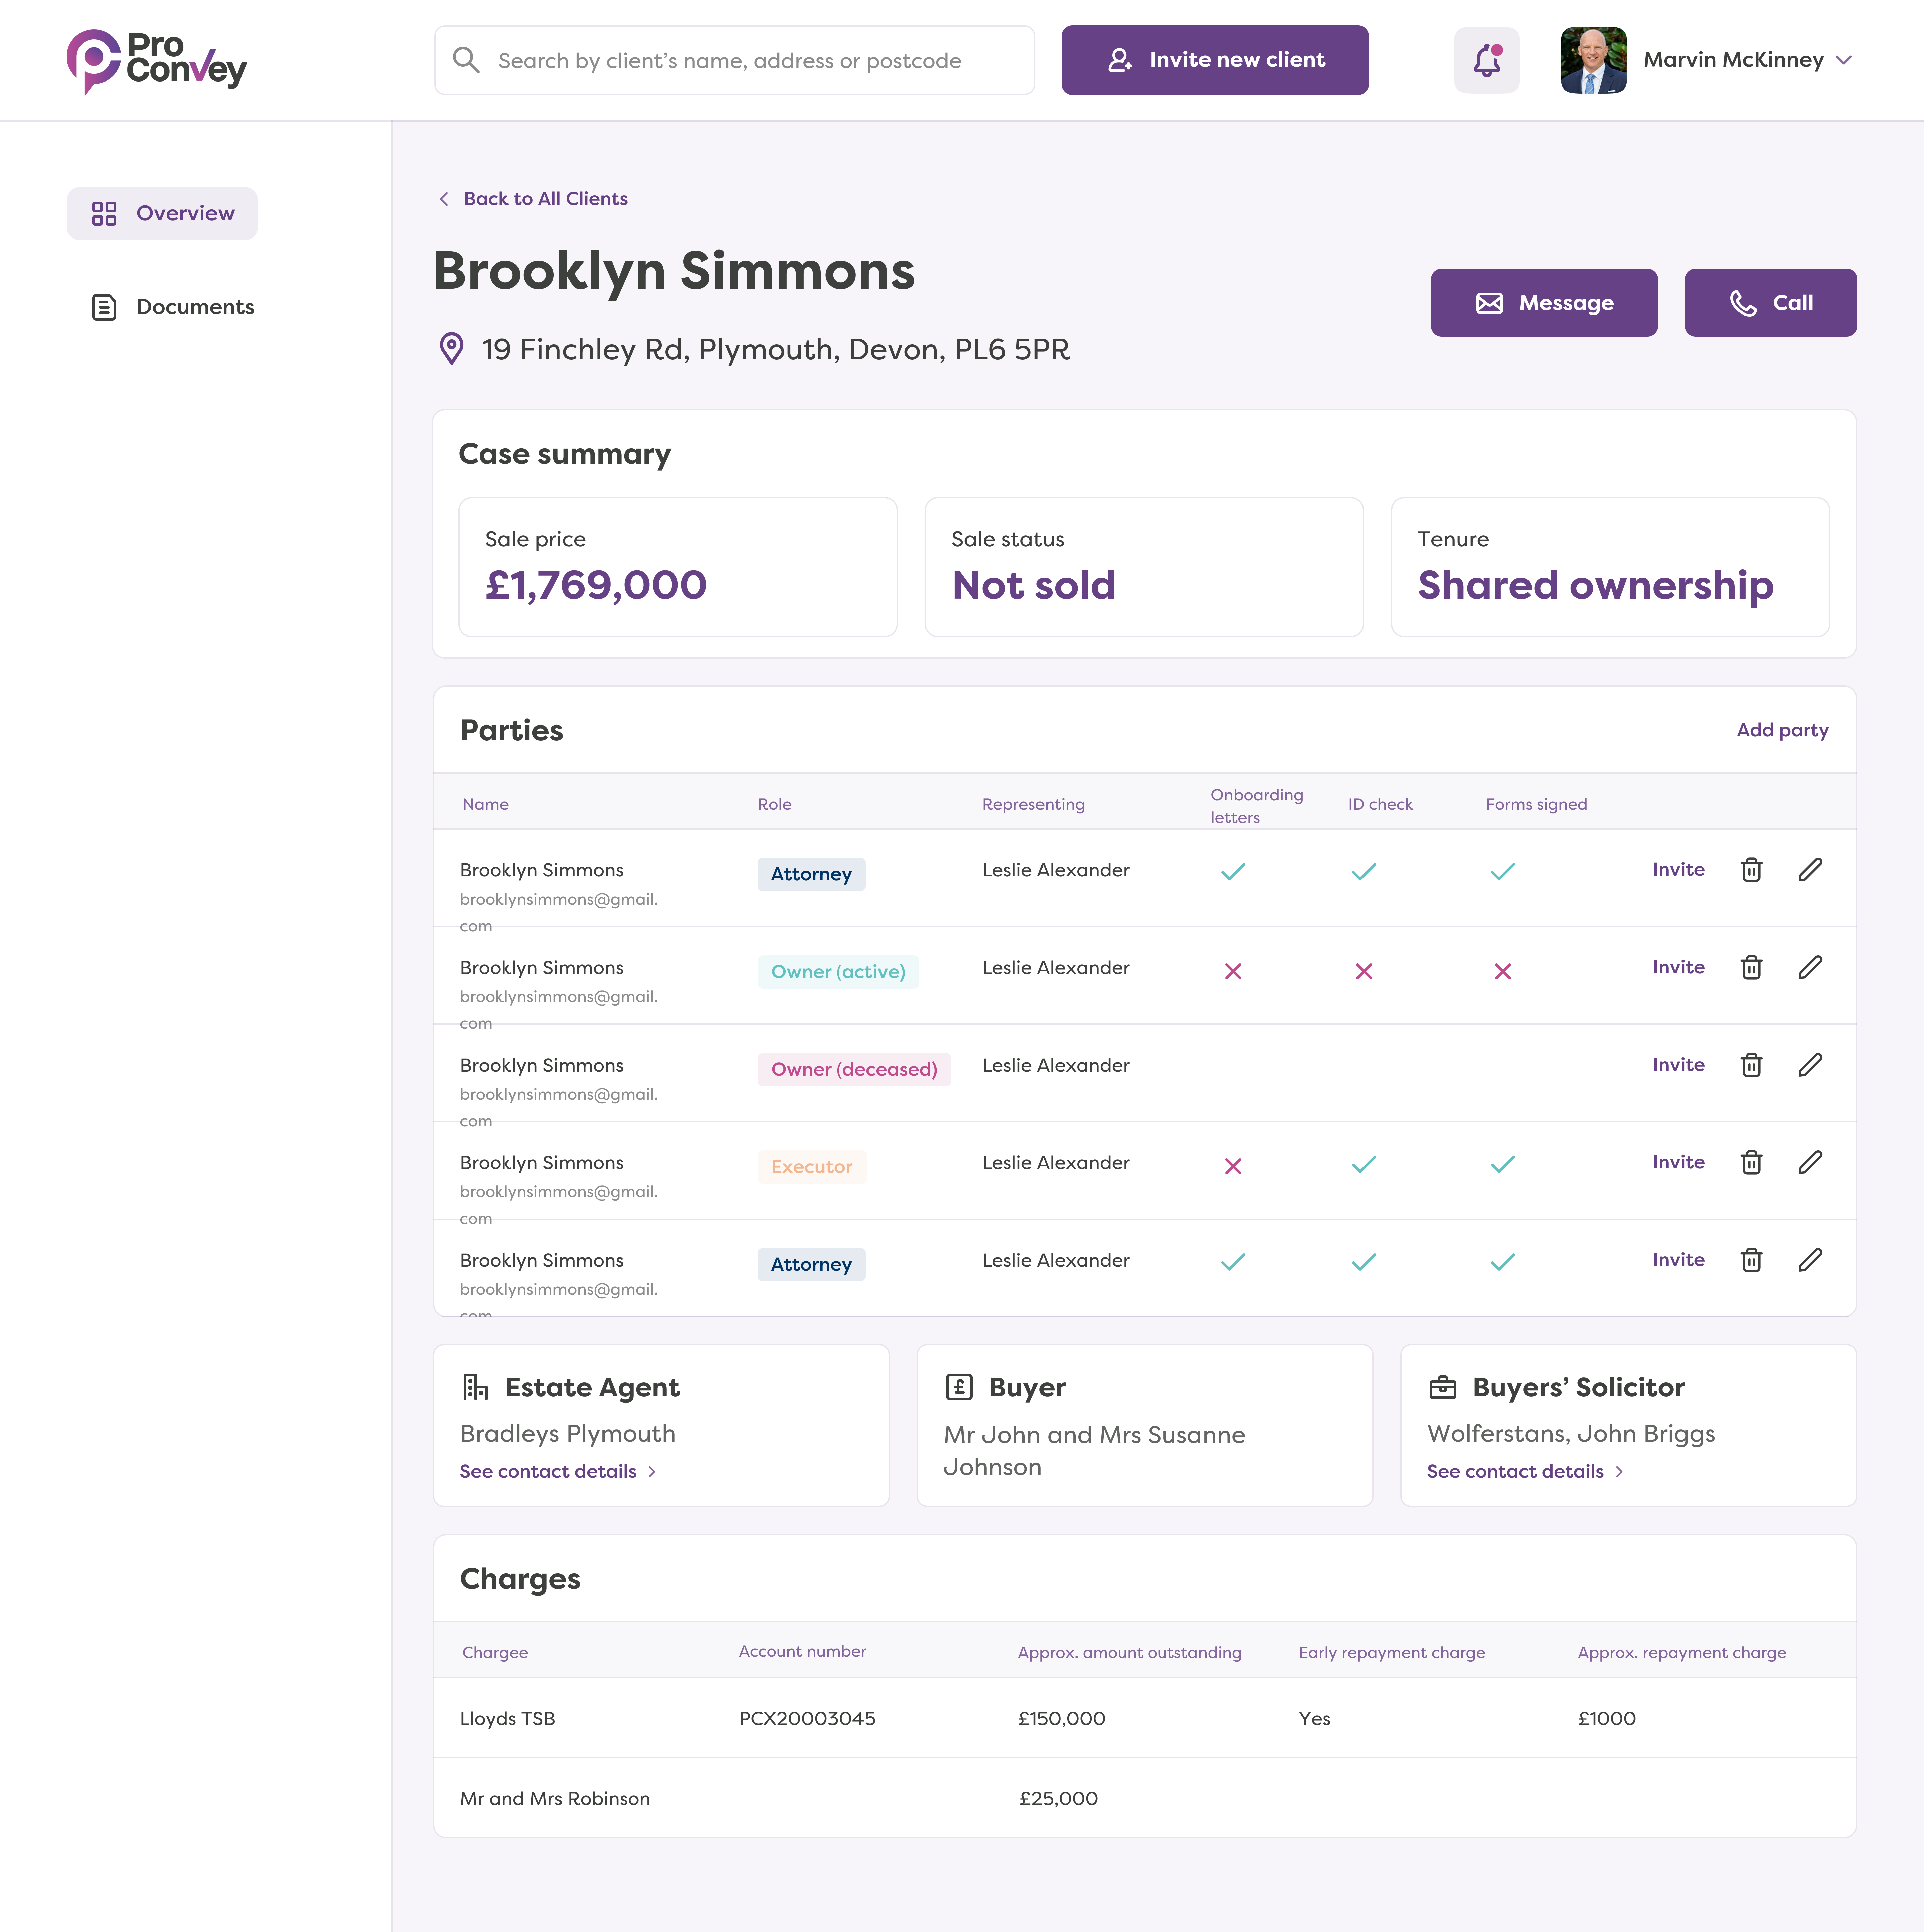Edit the first Attorney row party
Viewport: 1924px width, 1932px height.
pyautogui.click(x=1810, y=870)
